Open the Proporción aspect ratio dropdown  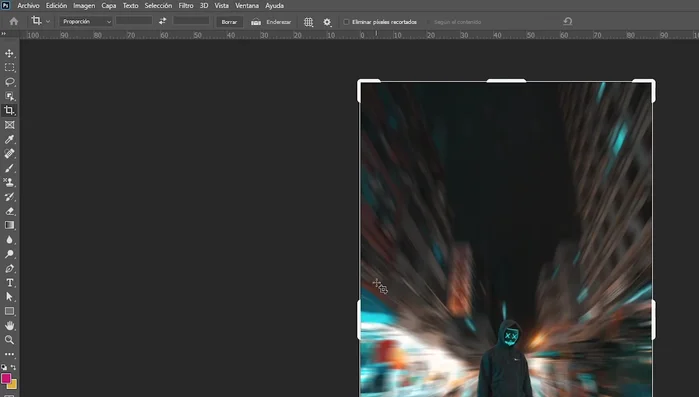click(86, 21)
